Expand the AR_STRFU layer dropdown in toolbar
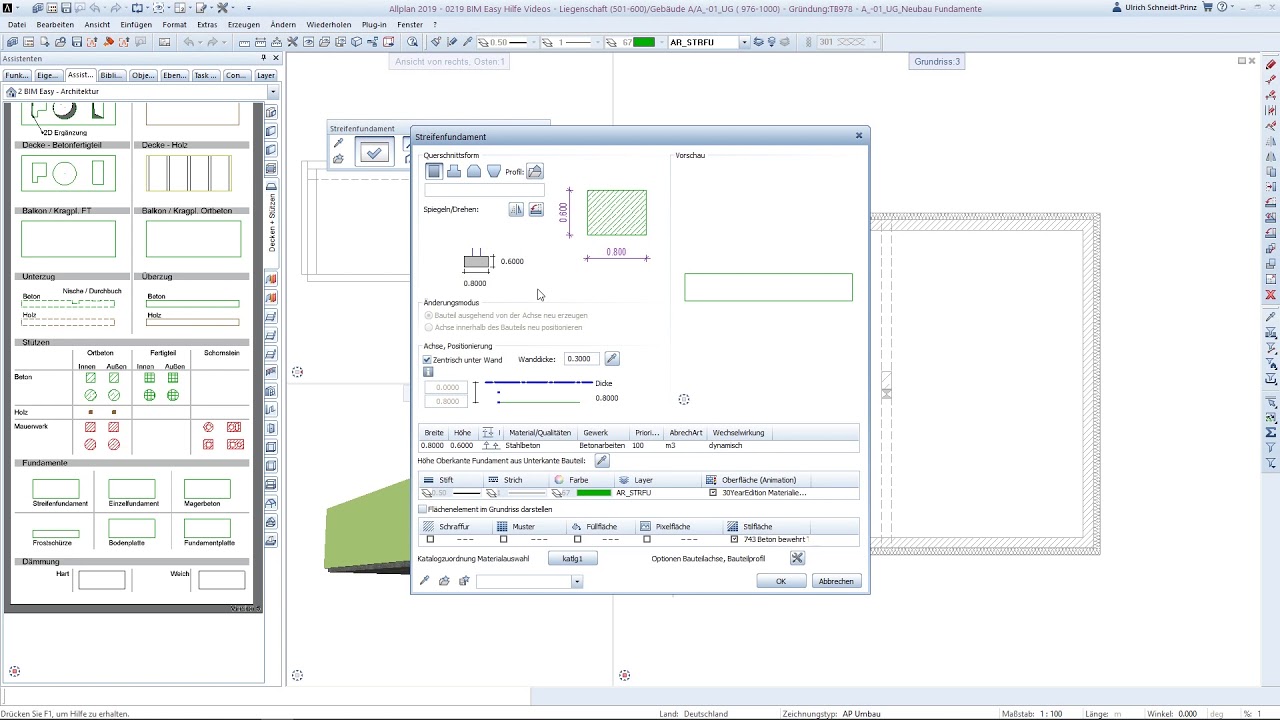Viewport: 1280px width, 720px height. coord(744,43)
